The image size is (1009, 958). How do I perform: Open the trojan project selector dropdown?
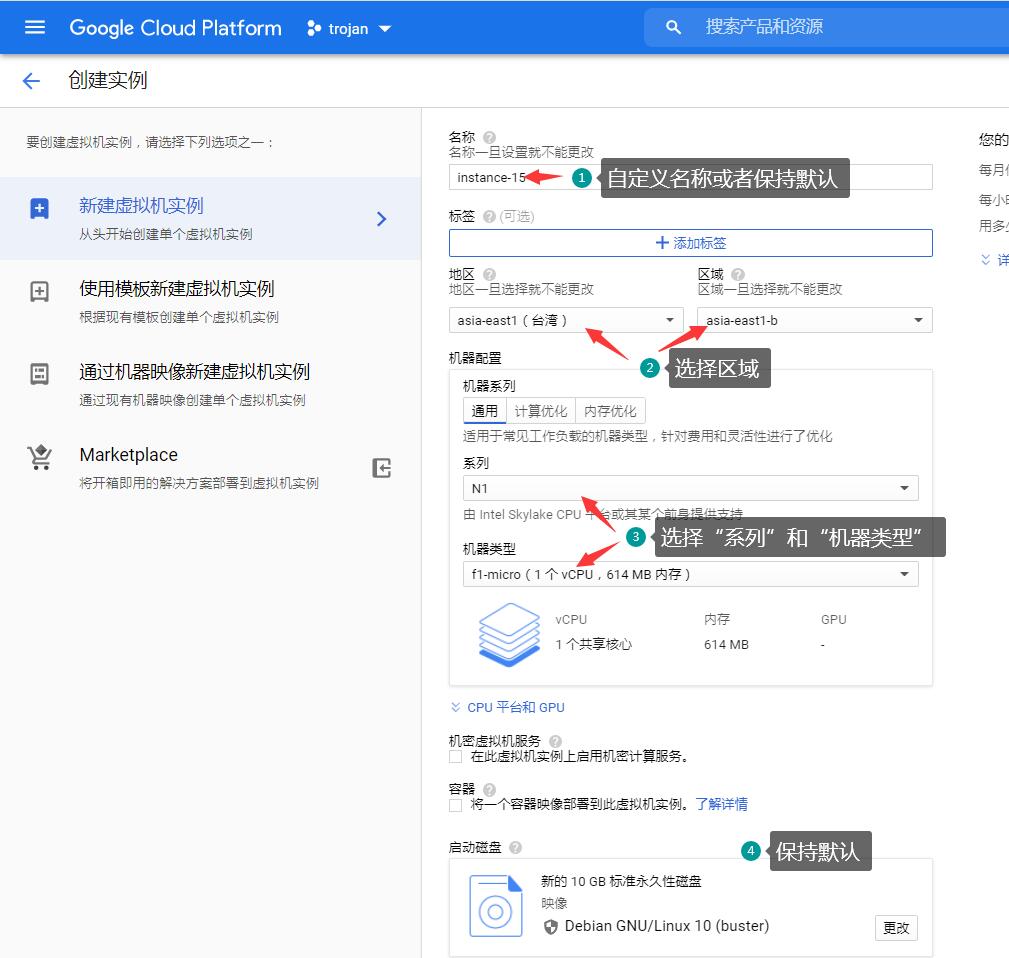[349, 28]
